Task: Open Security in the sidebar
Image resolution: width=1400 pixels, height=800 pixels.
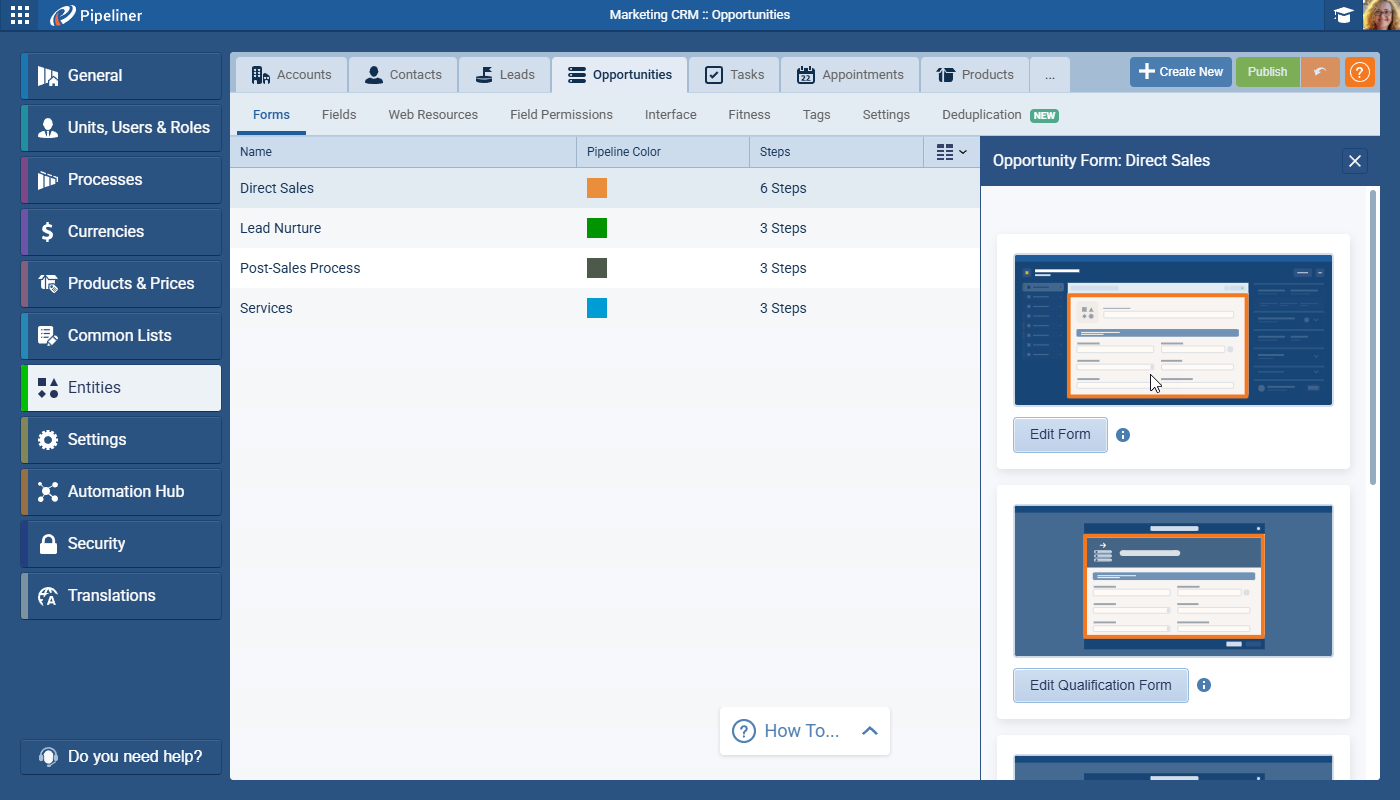Action: coord(121,544)
